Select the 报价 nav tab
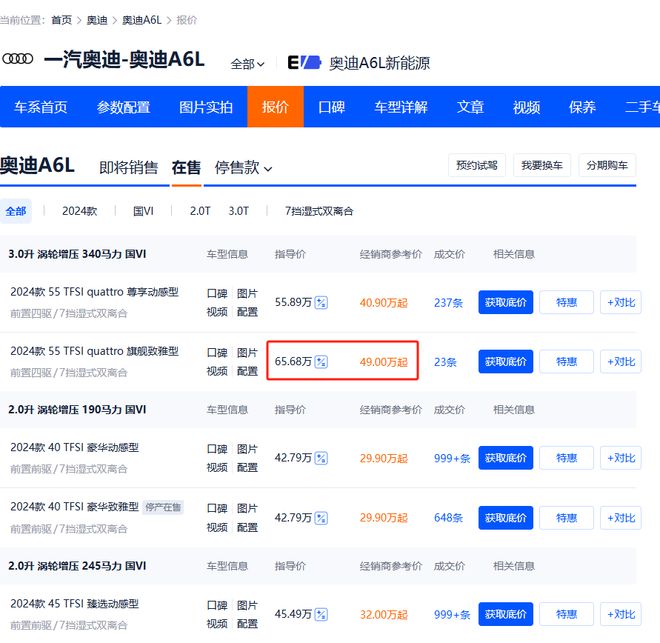This screenshot has width=660, height=643. coord(275,107)
